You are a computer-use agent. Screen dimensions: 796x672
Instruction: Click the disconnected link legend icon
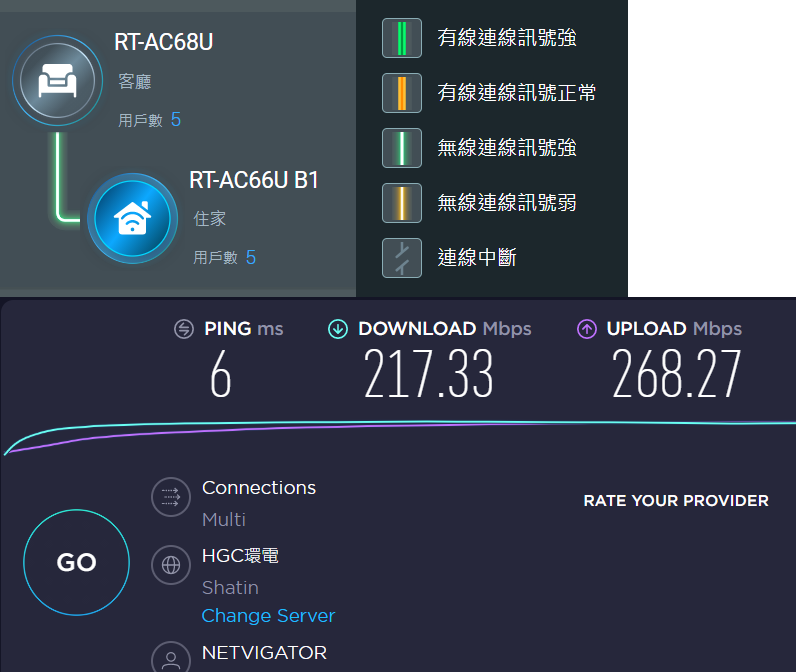[402, 258]
